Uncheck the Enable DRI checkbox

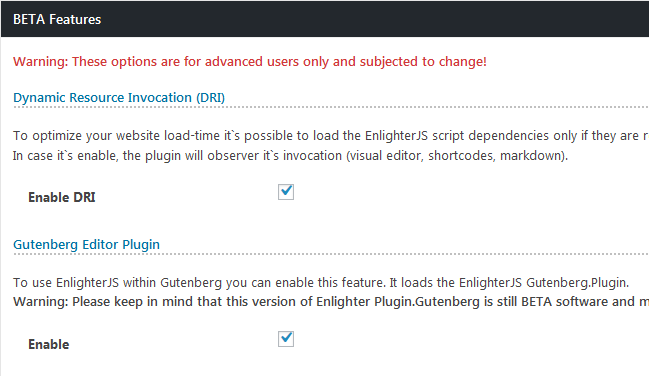[286, 192]
